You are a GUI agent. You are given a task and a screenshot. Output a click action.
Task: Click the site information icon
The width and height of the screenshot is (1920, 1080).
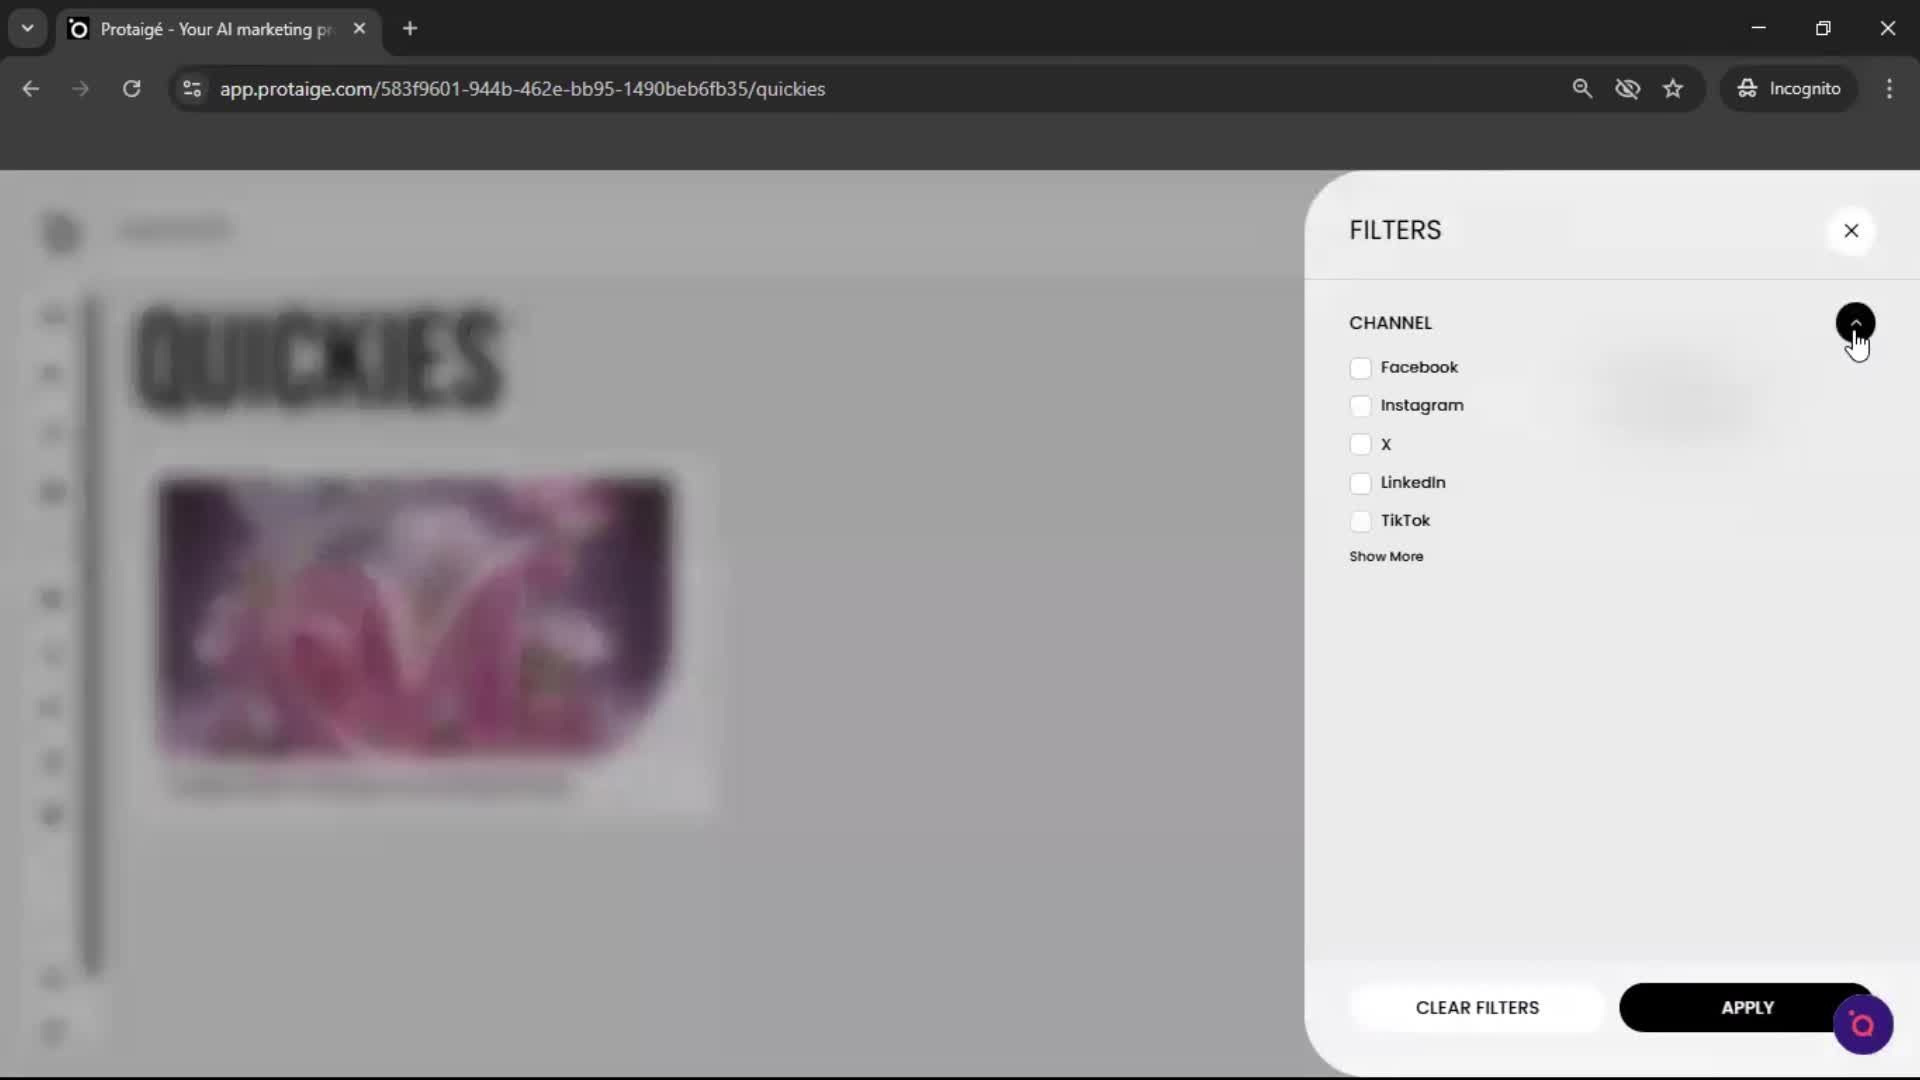(191, 89)
